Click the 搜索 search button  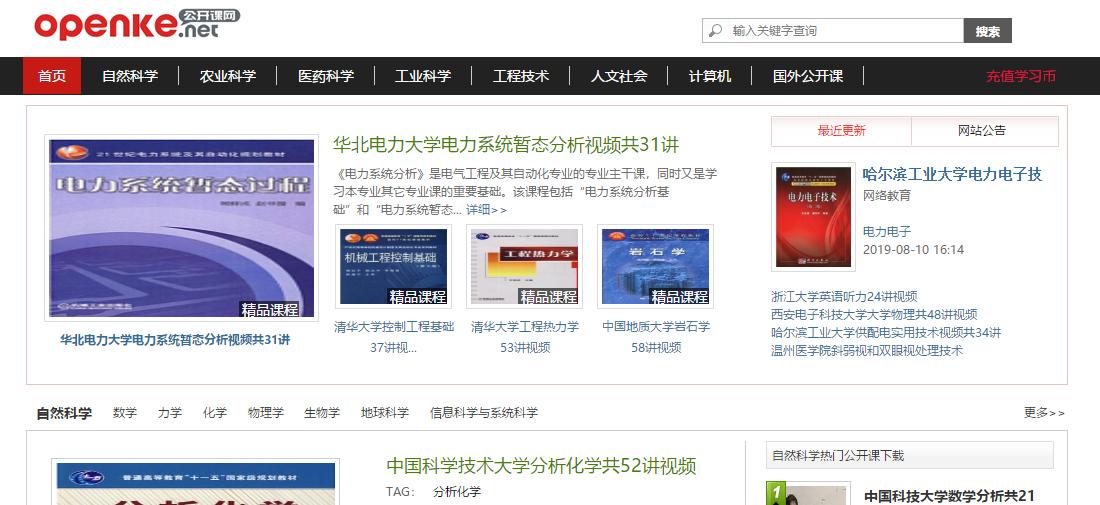pyautogui.click(x=988, y=31)
